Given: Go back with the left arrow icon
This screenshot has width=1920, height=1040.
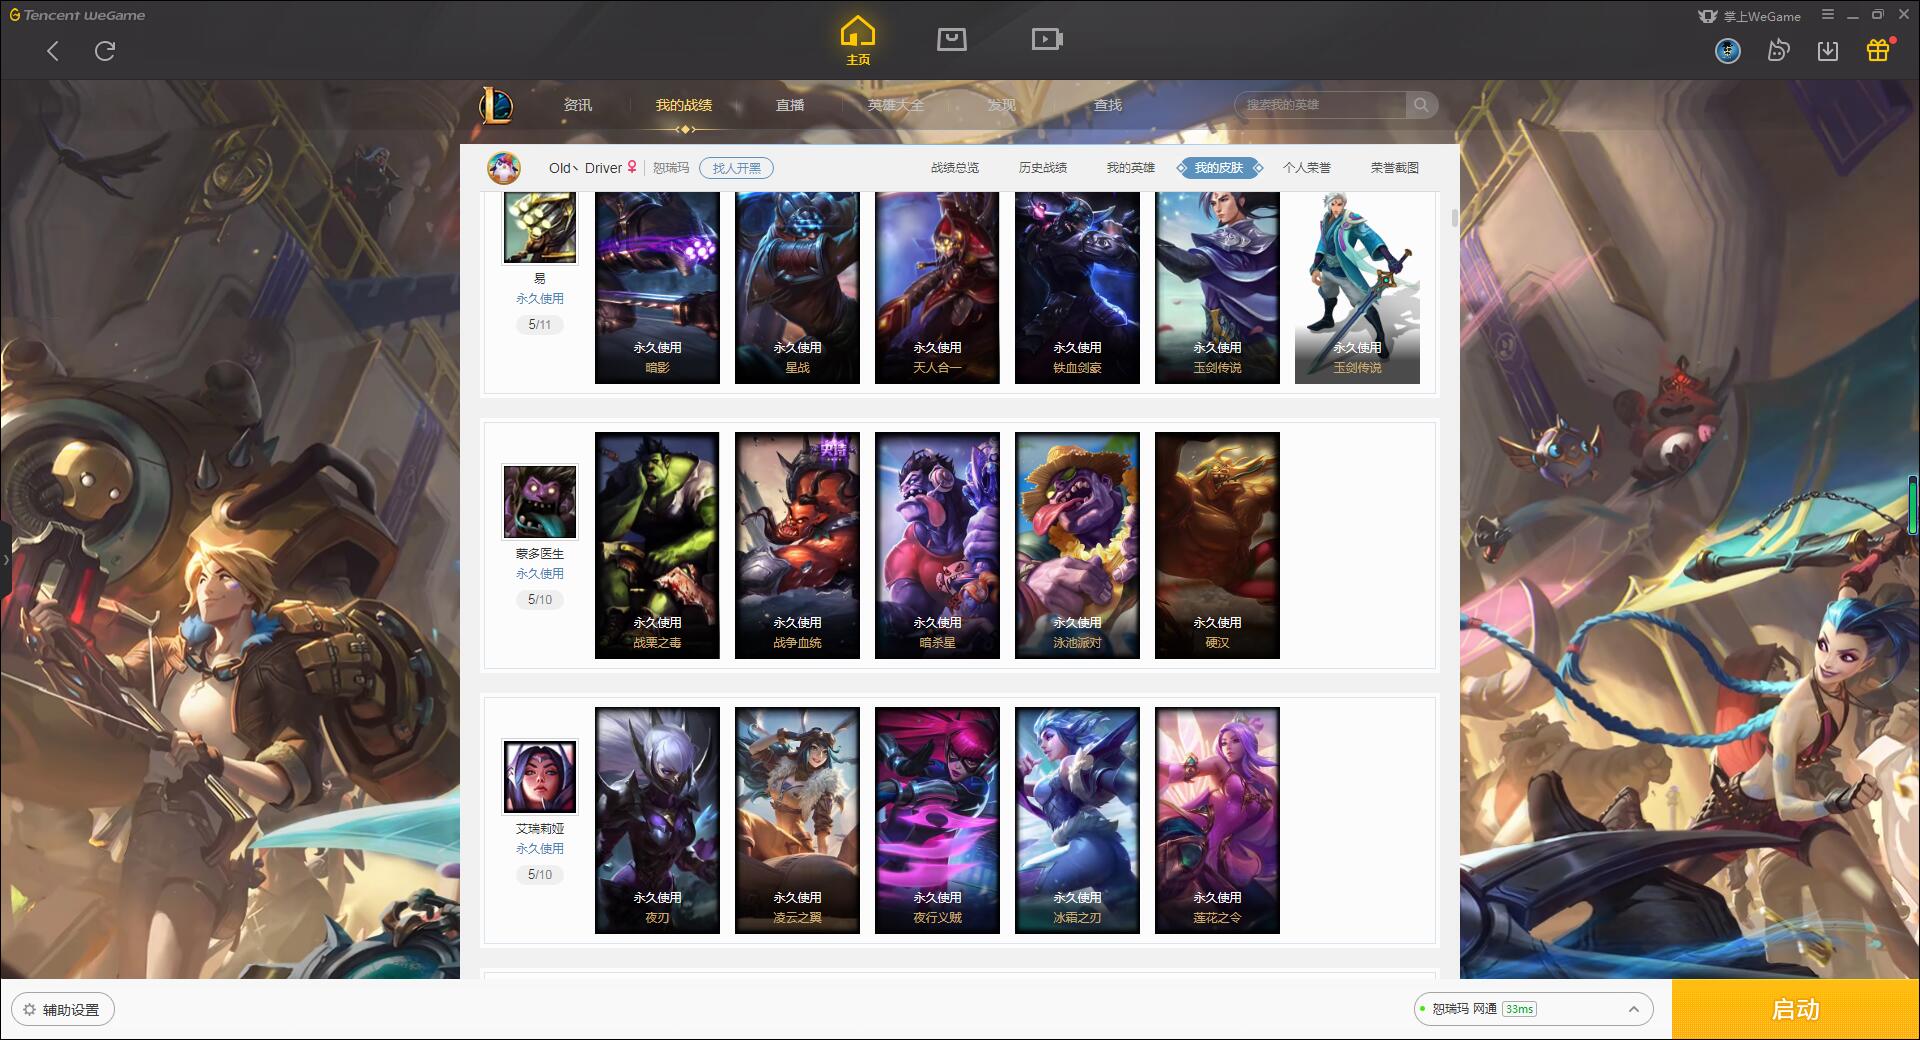Looking at the screenshot, I should (53, 51).
